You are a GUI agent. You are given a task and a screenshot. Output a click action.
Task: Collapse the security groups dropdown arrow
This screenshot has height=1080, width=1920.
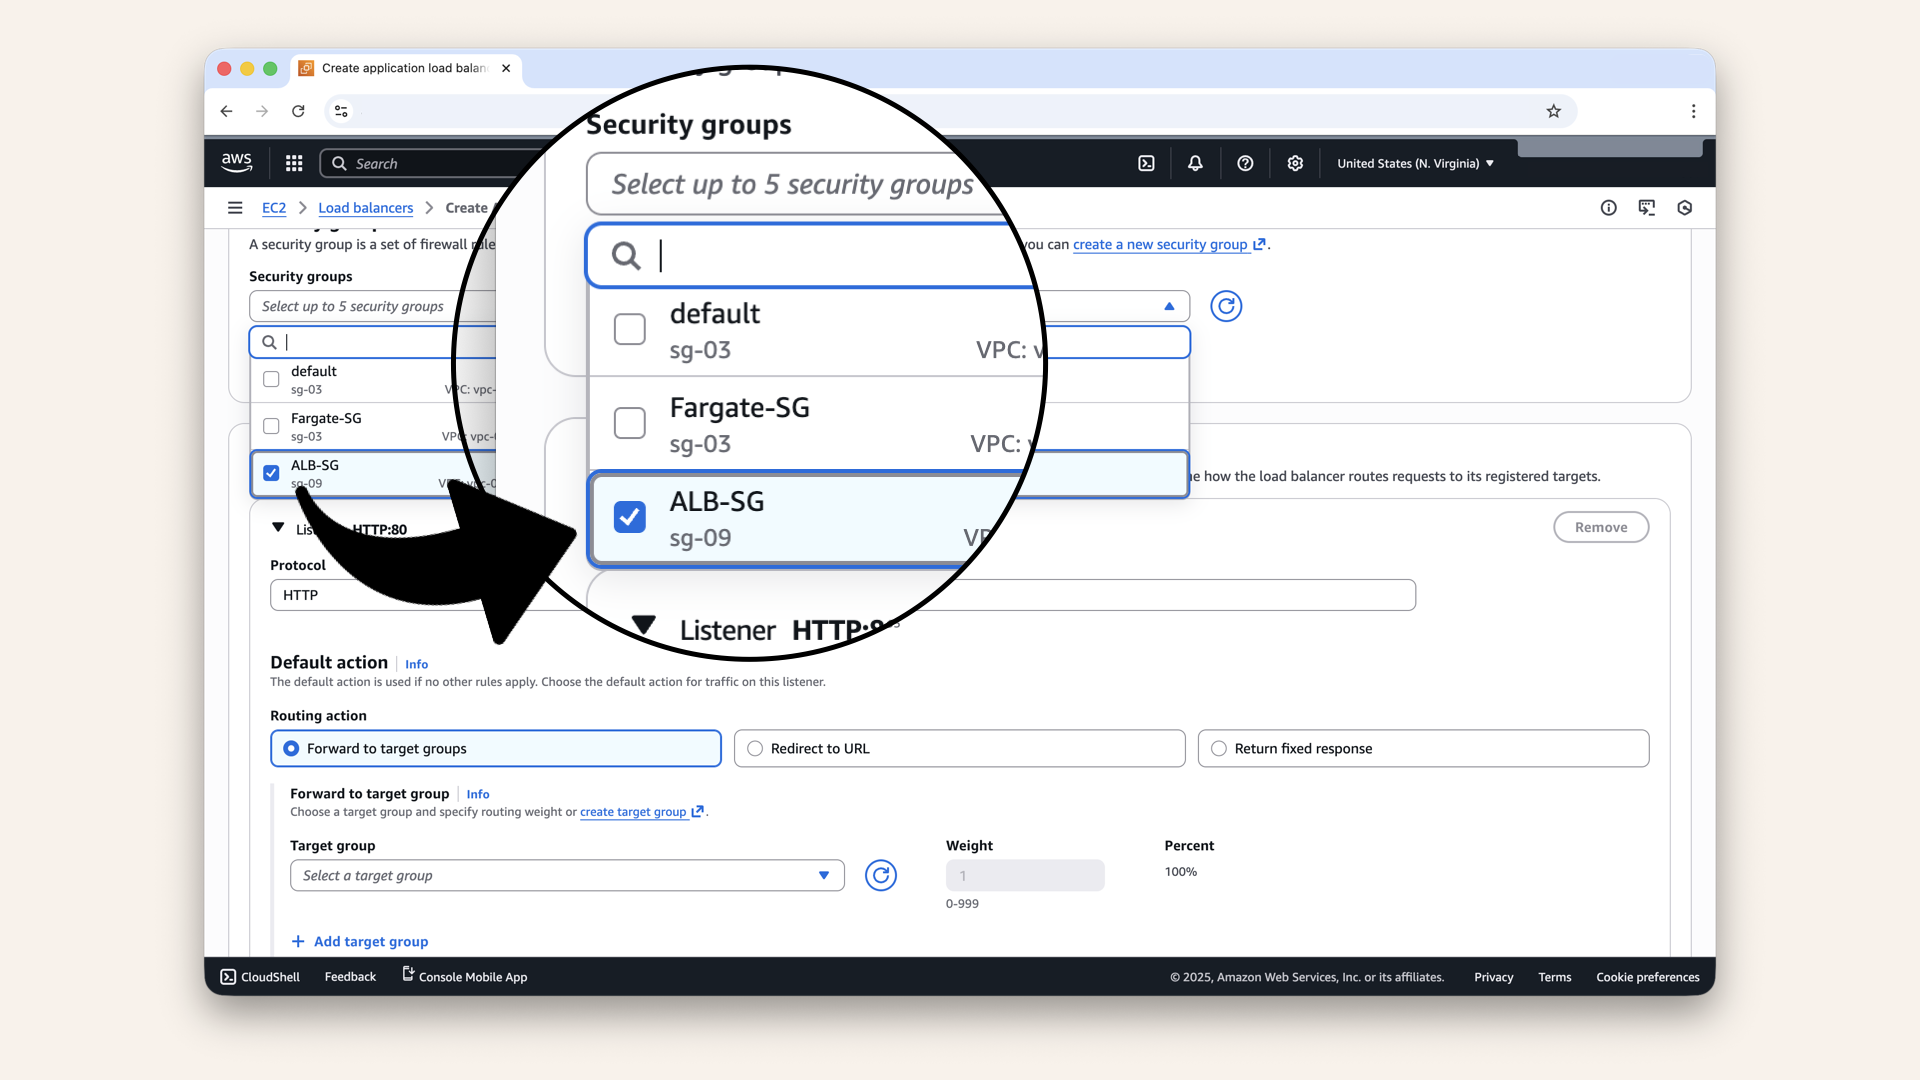[x=1169, y=306]
